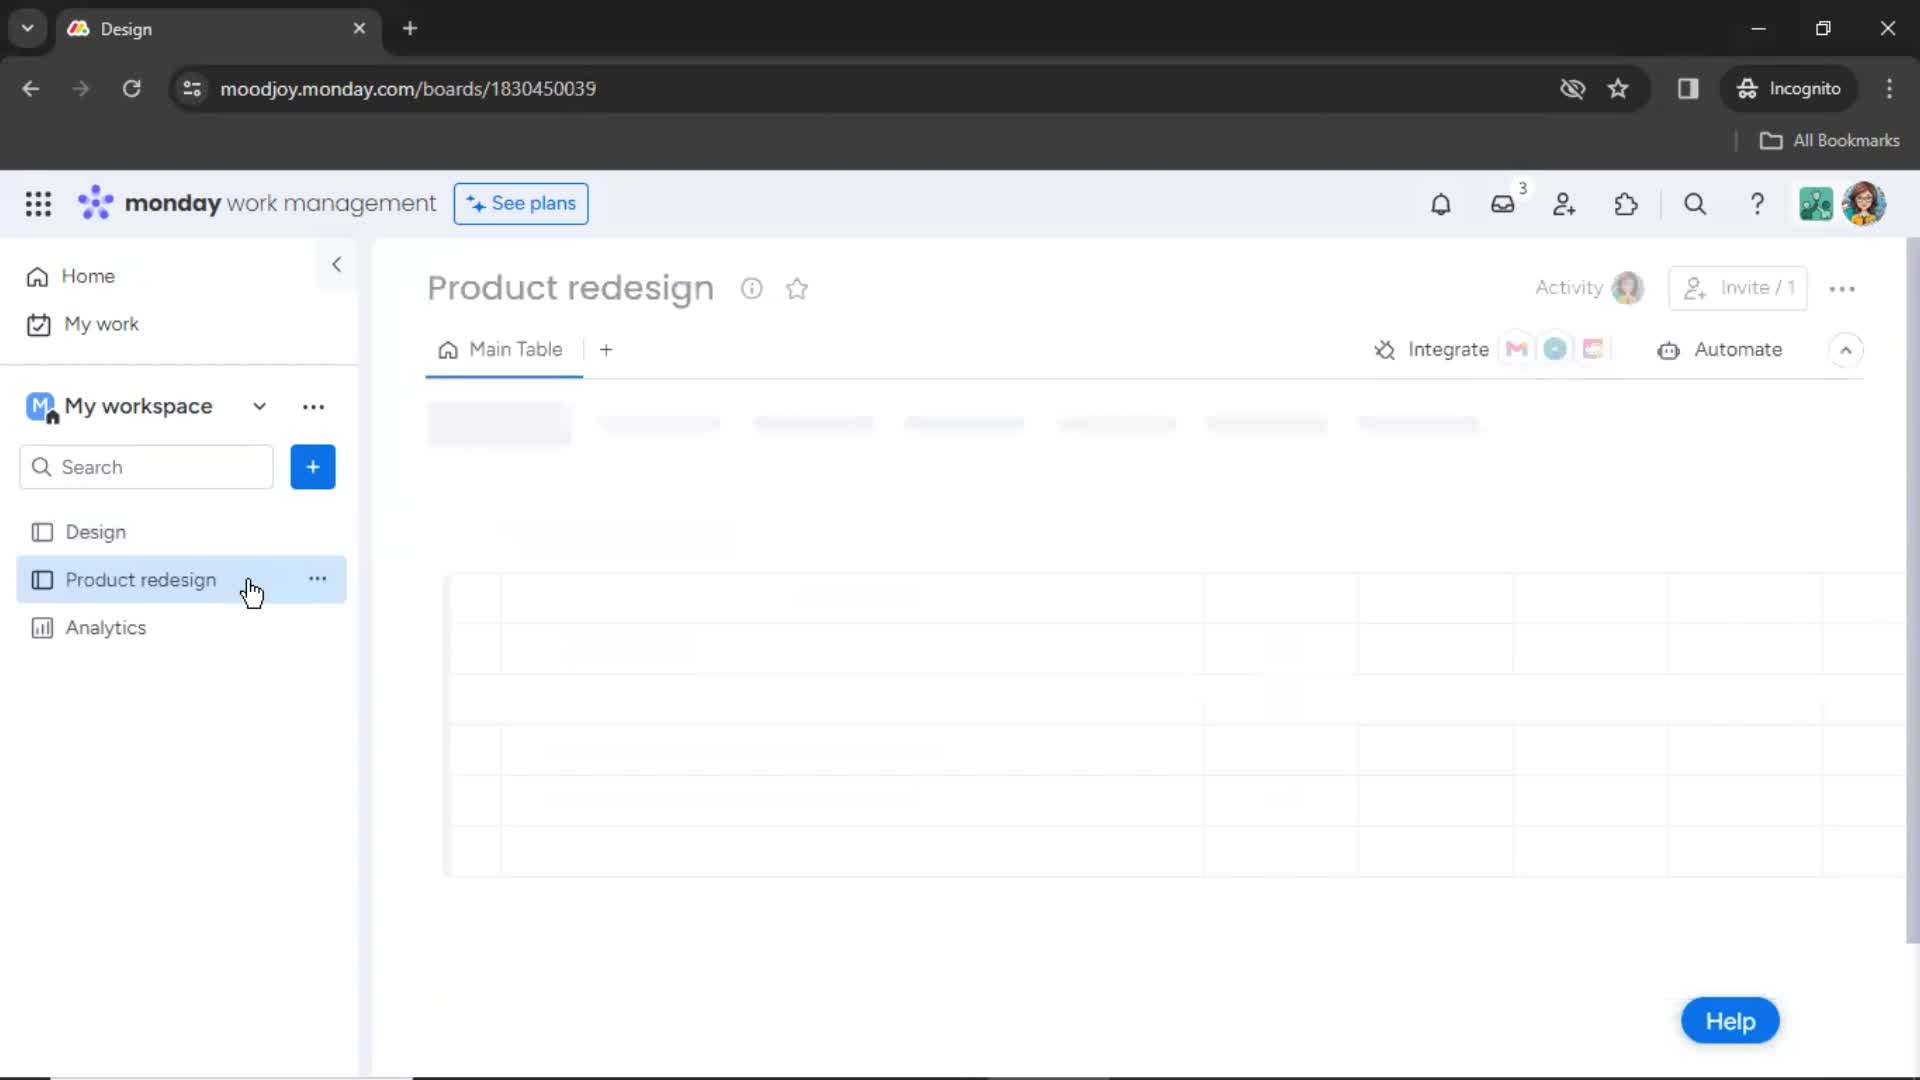Open the inbox/updates icon
Image resolution: width=1920 pixels, height=1080 pixels.
1502,204
